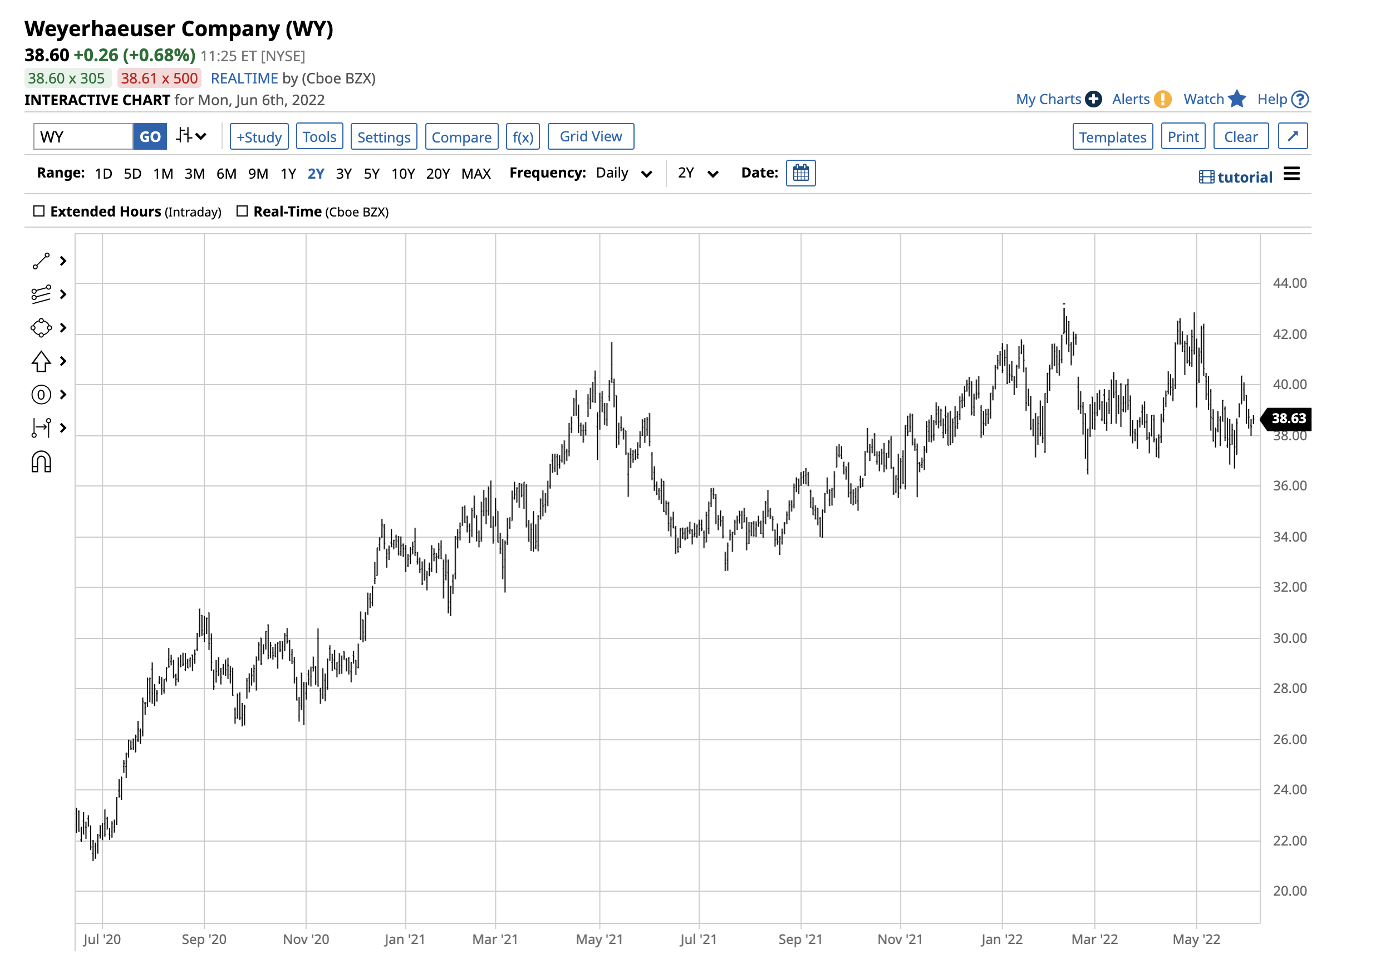
Task: Open the My Charts link
Action: pos(1048,99)
